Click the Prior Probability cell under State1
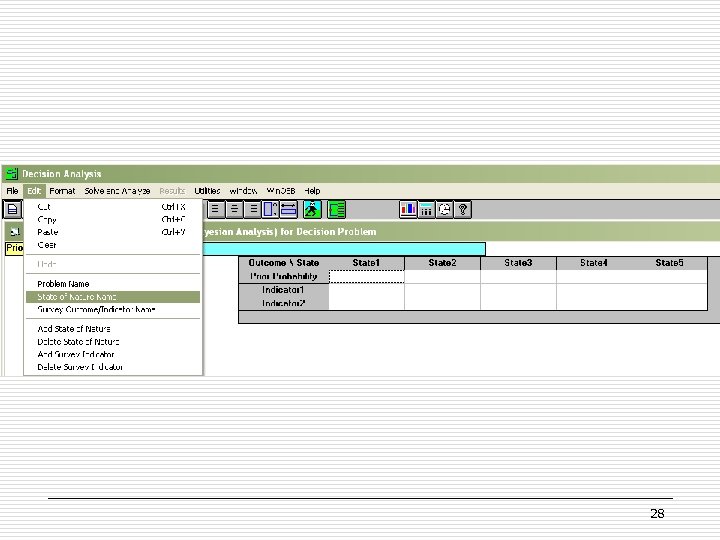The height and width of the screenshot is (540, 720). pyautogui.click(x=366, y=276)
